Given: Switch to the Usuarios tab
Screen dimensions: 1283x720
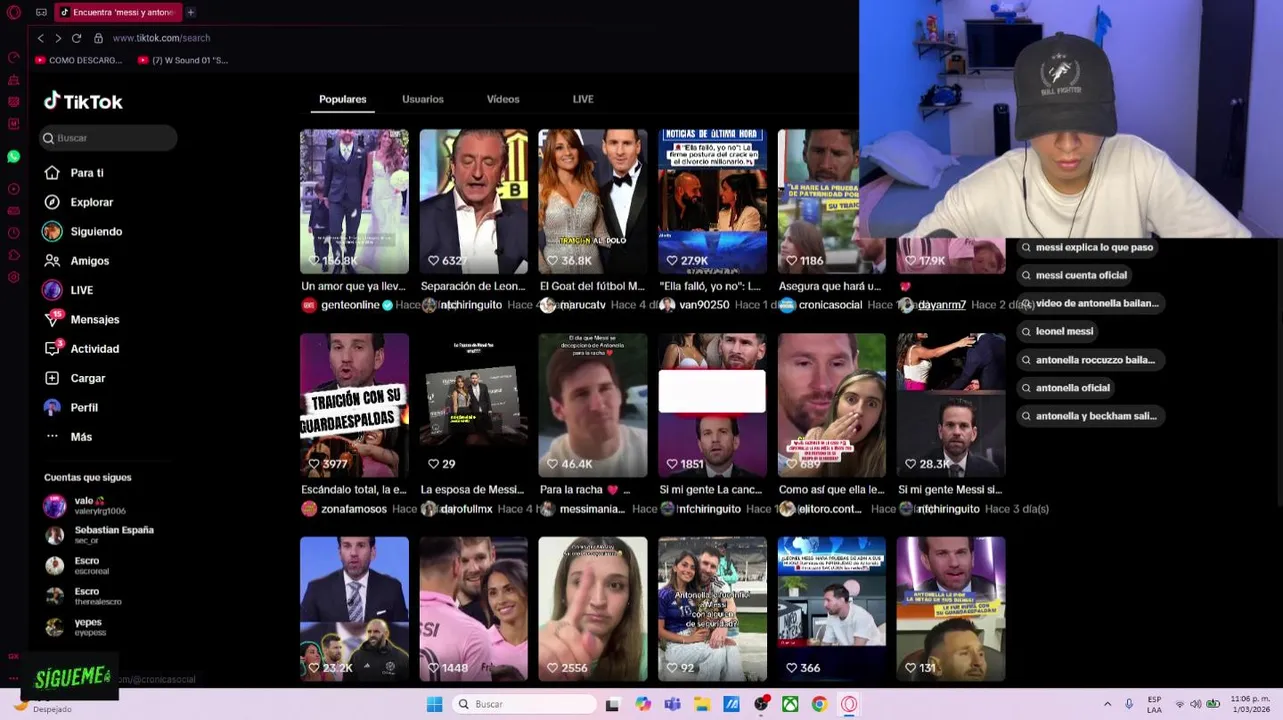Looking at the screenshot, I should 423,99.
